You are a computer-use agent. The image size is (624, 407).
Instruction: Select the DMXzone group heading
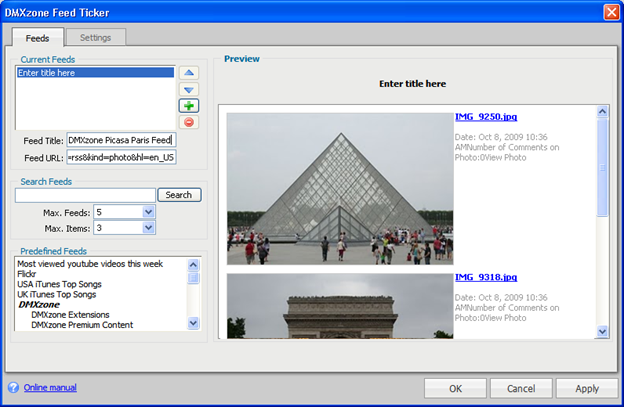(39, 305)
